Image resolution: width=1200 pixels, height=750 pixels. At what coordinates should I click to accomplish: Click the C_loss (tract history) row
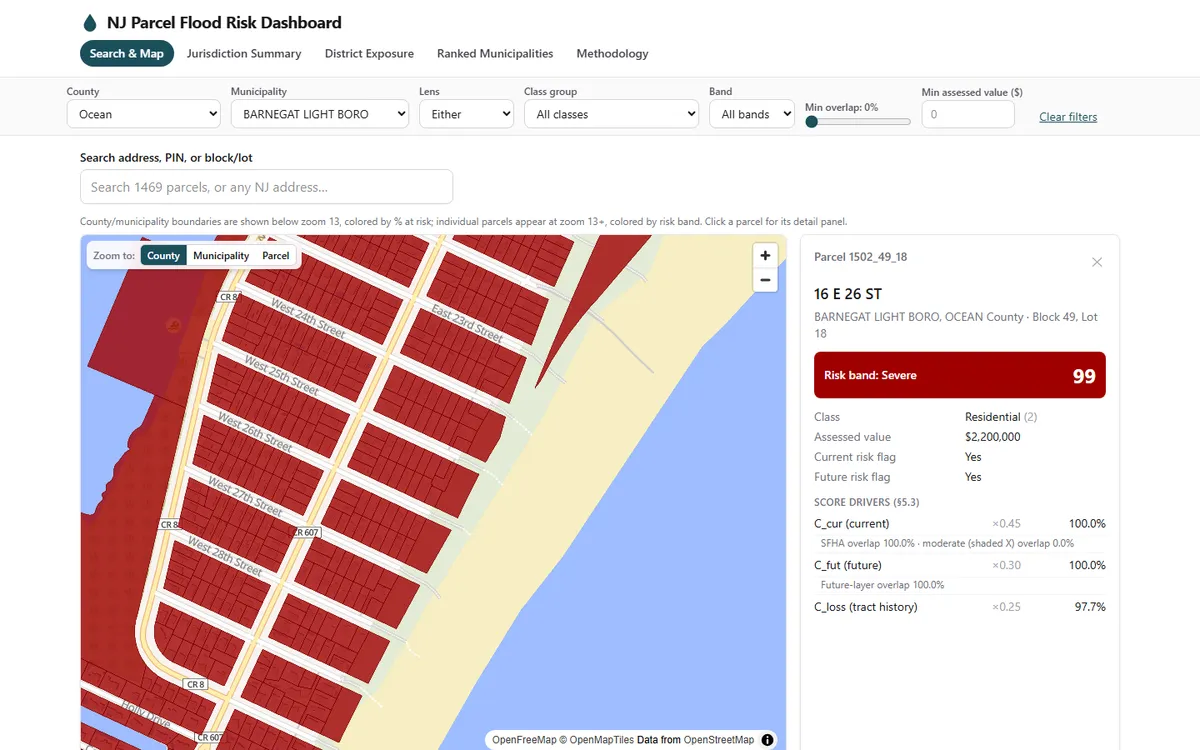[x=960, y=607]
